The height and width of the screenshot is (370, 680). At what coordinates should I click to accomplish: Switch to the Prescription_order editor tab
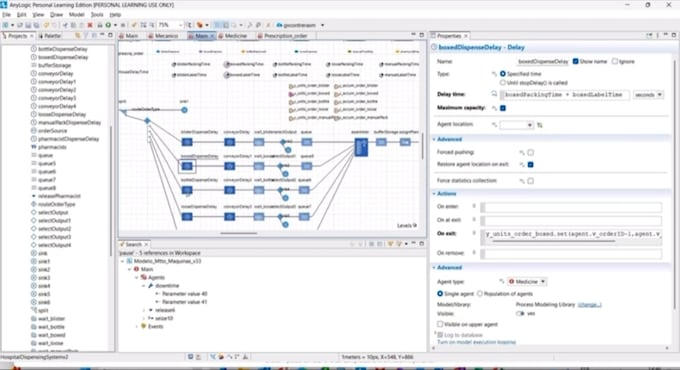(x=285, y=36)
